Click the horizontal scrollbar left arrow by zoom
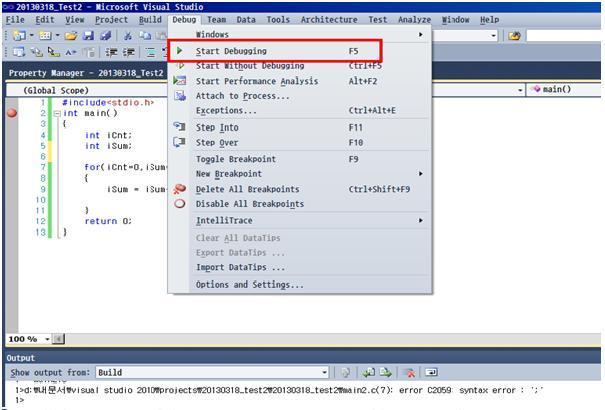 (x=58, y=339)
